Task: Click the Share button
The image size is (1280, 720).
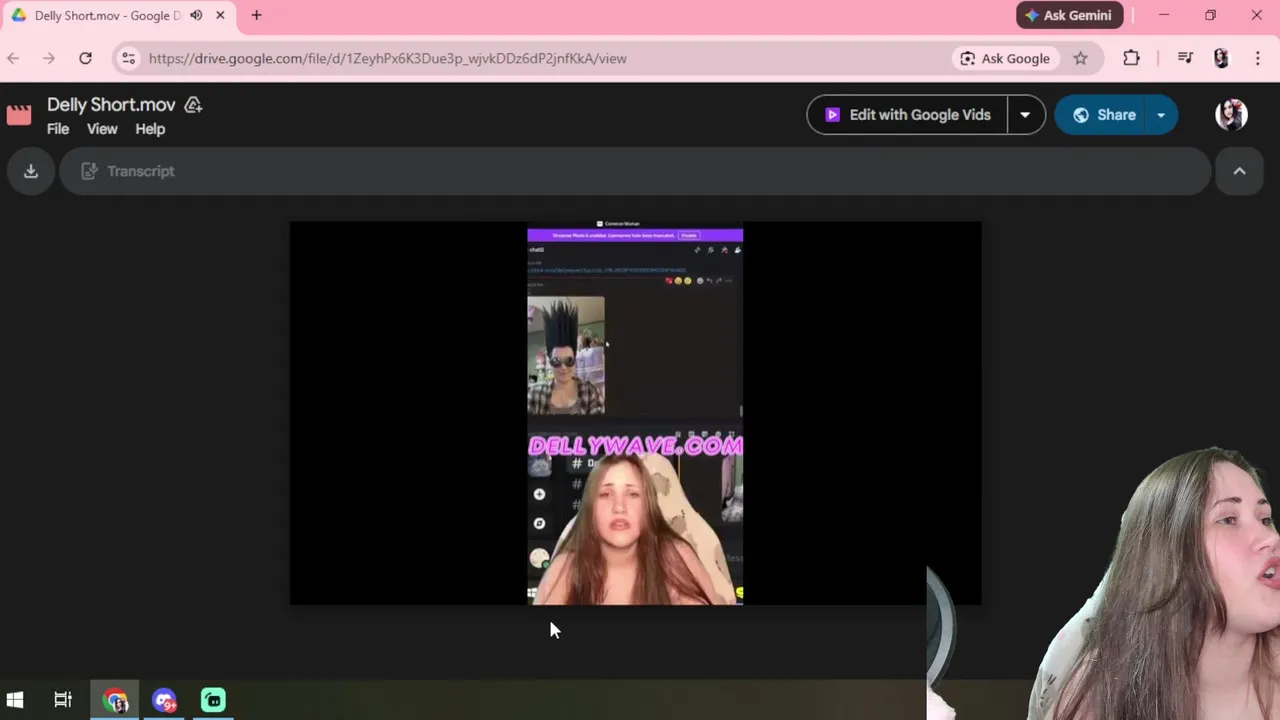Action: [1103, 115]
